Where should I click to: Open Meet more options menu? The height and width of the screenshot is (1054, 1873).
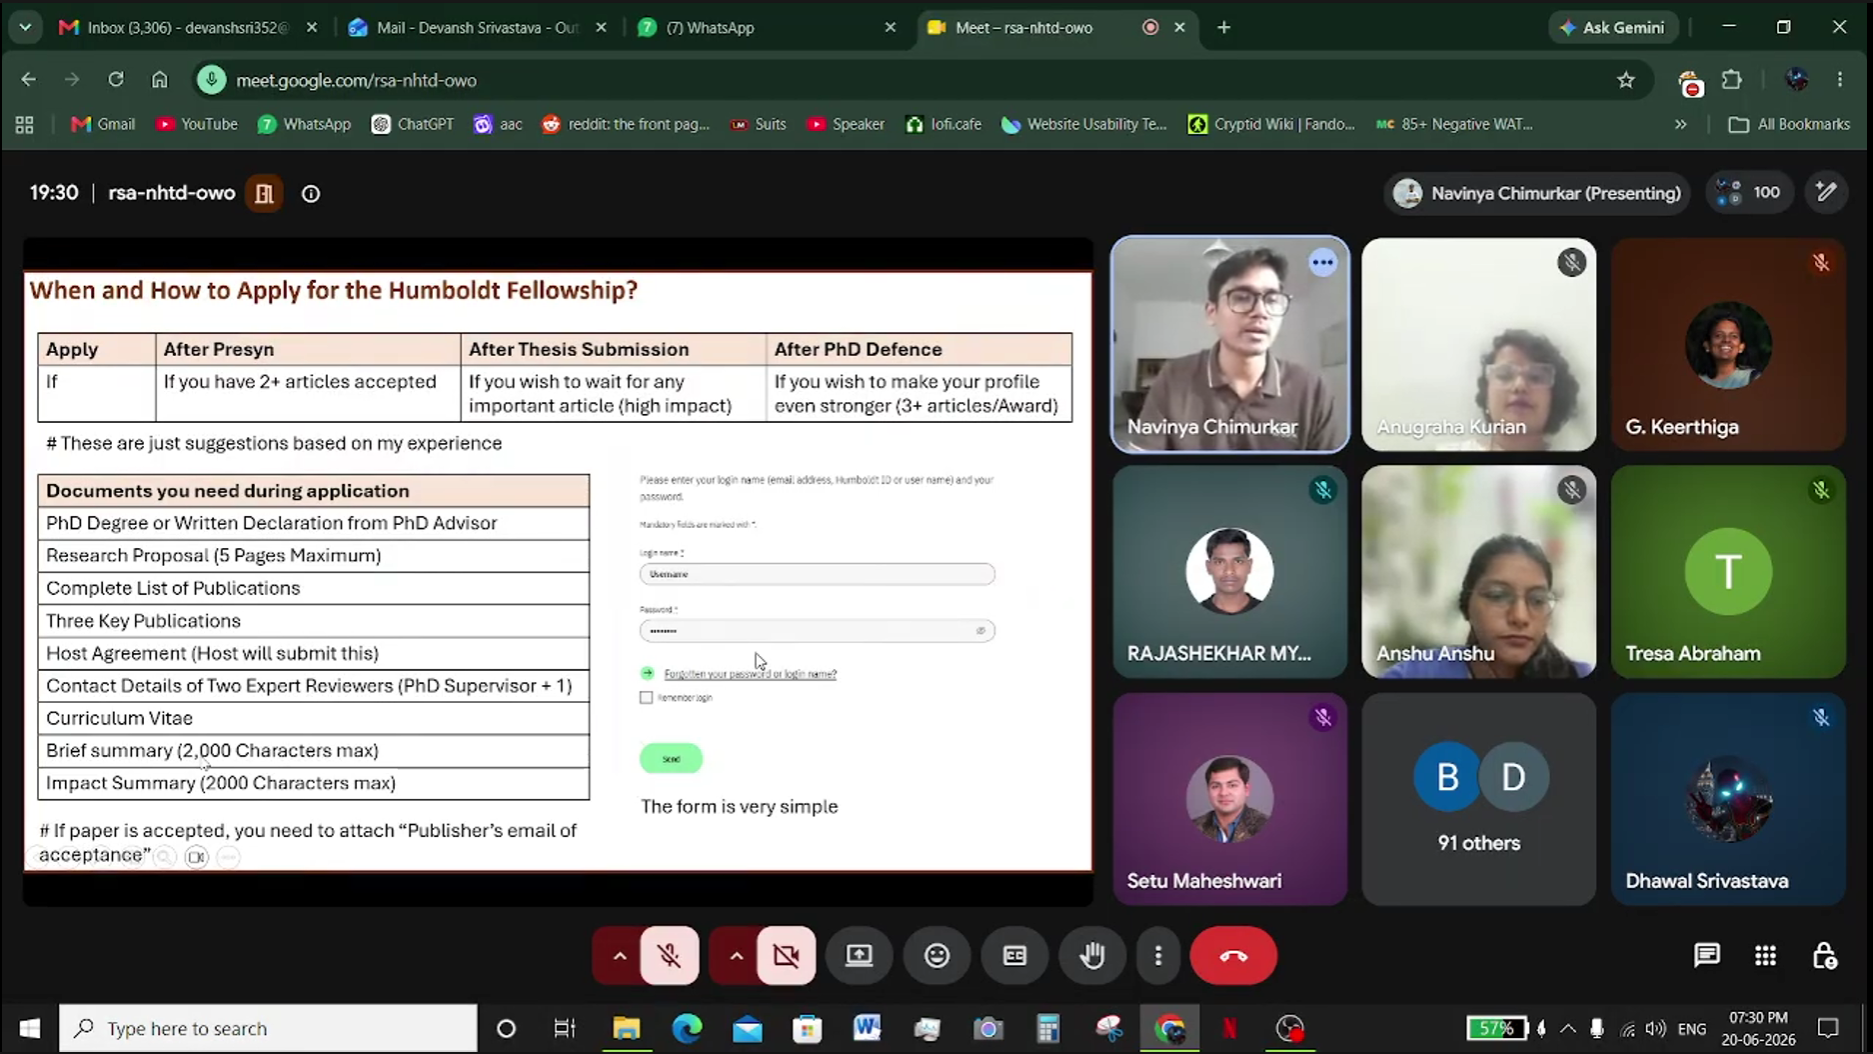pos(1158,956)
